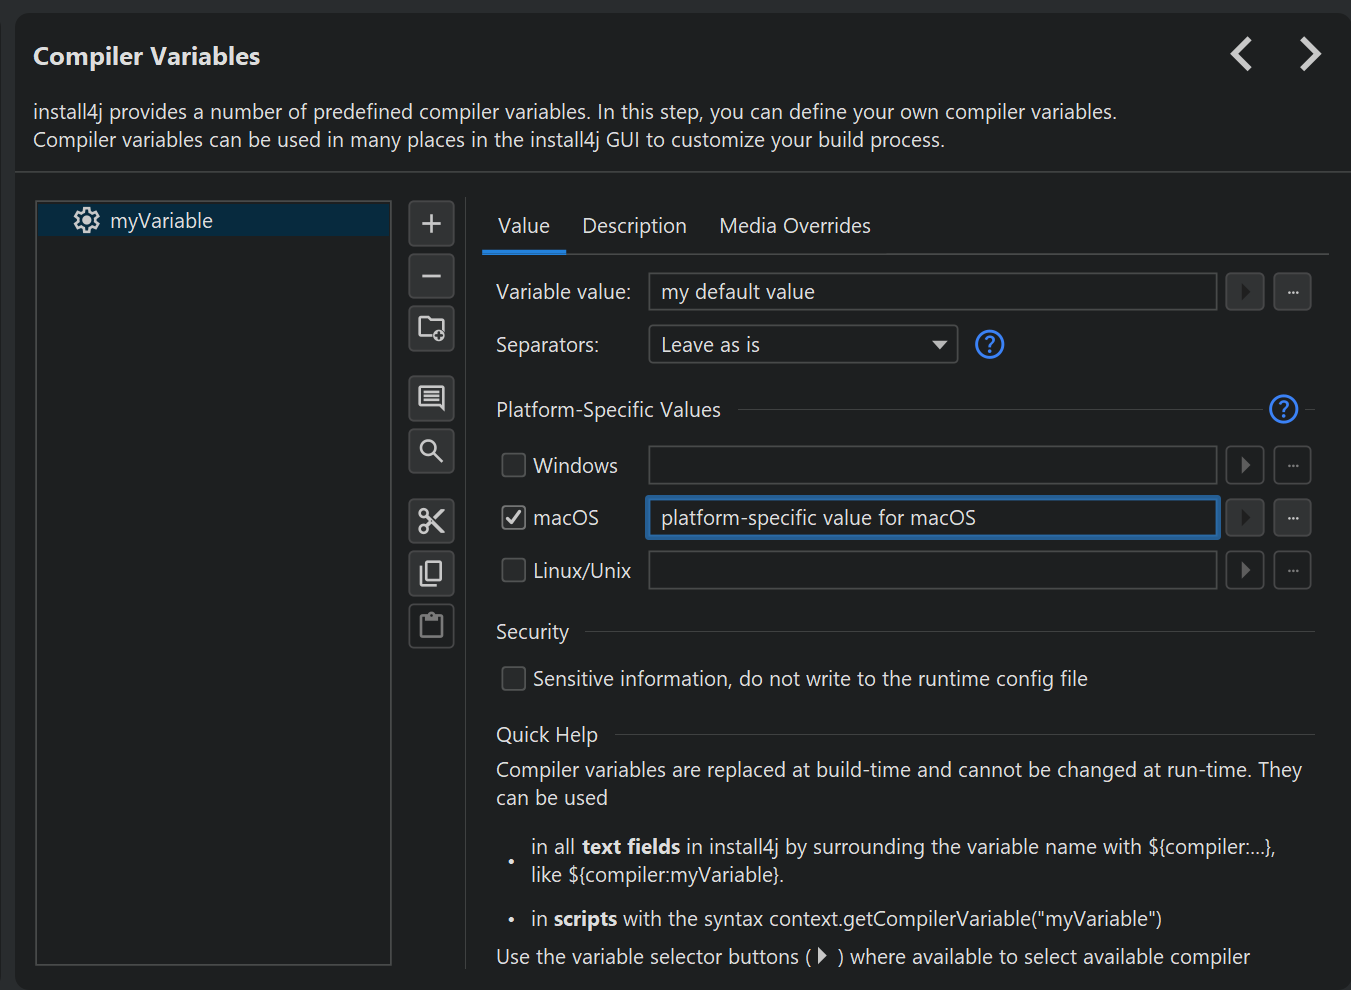Open the Separators dropdown
This screenshot has width=1351, height=990.
coord(803,345)
